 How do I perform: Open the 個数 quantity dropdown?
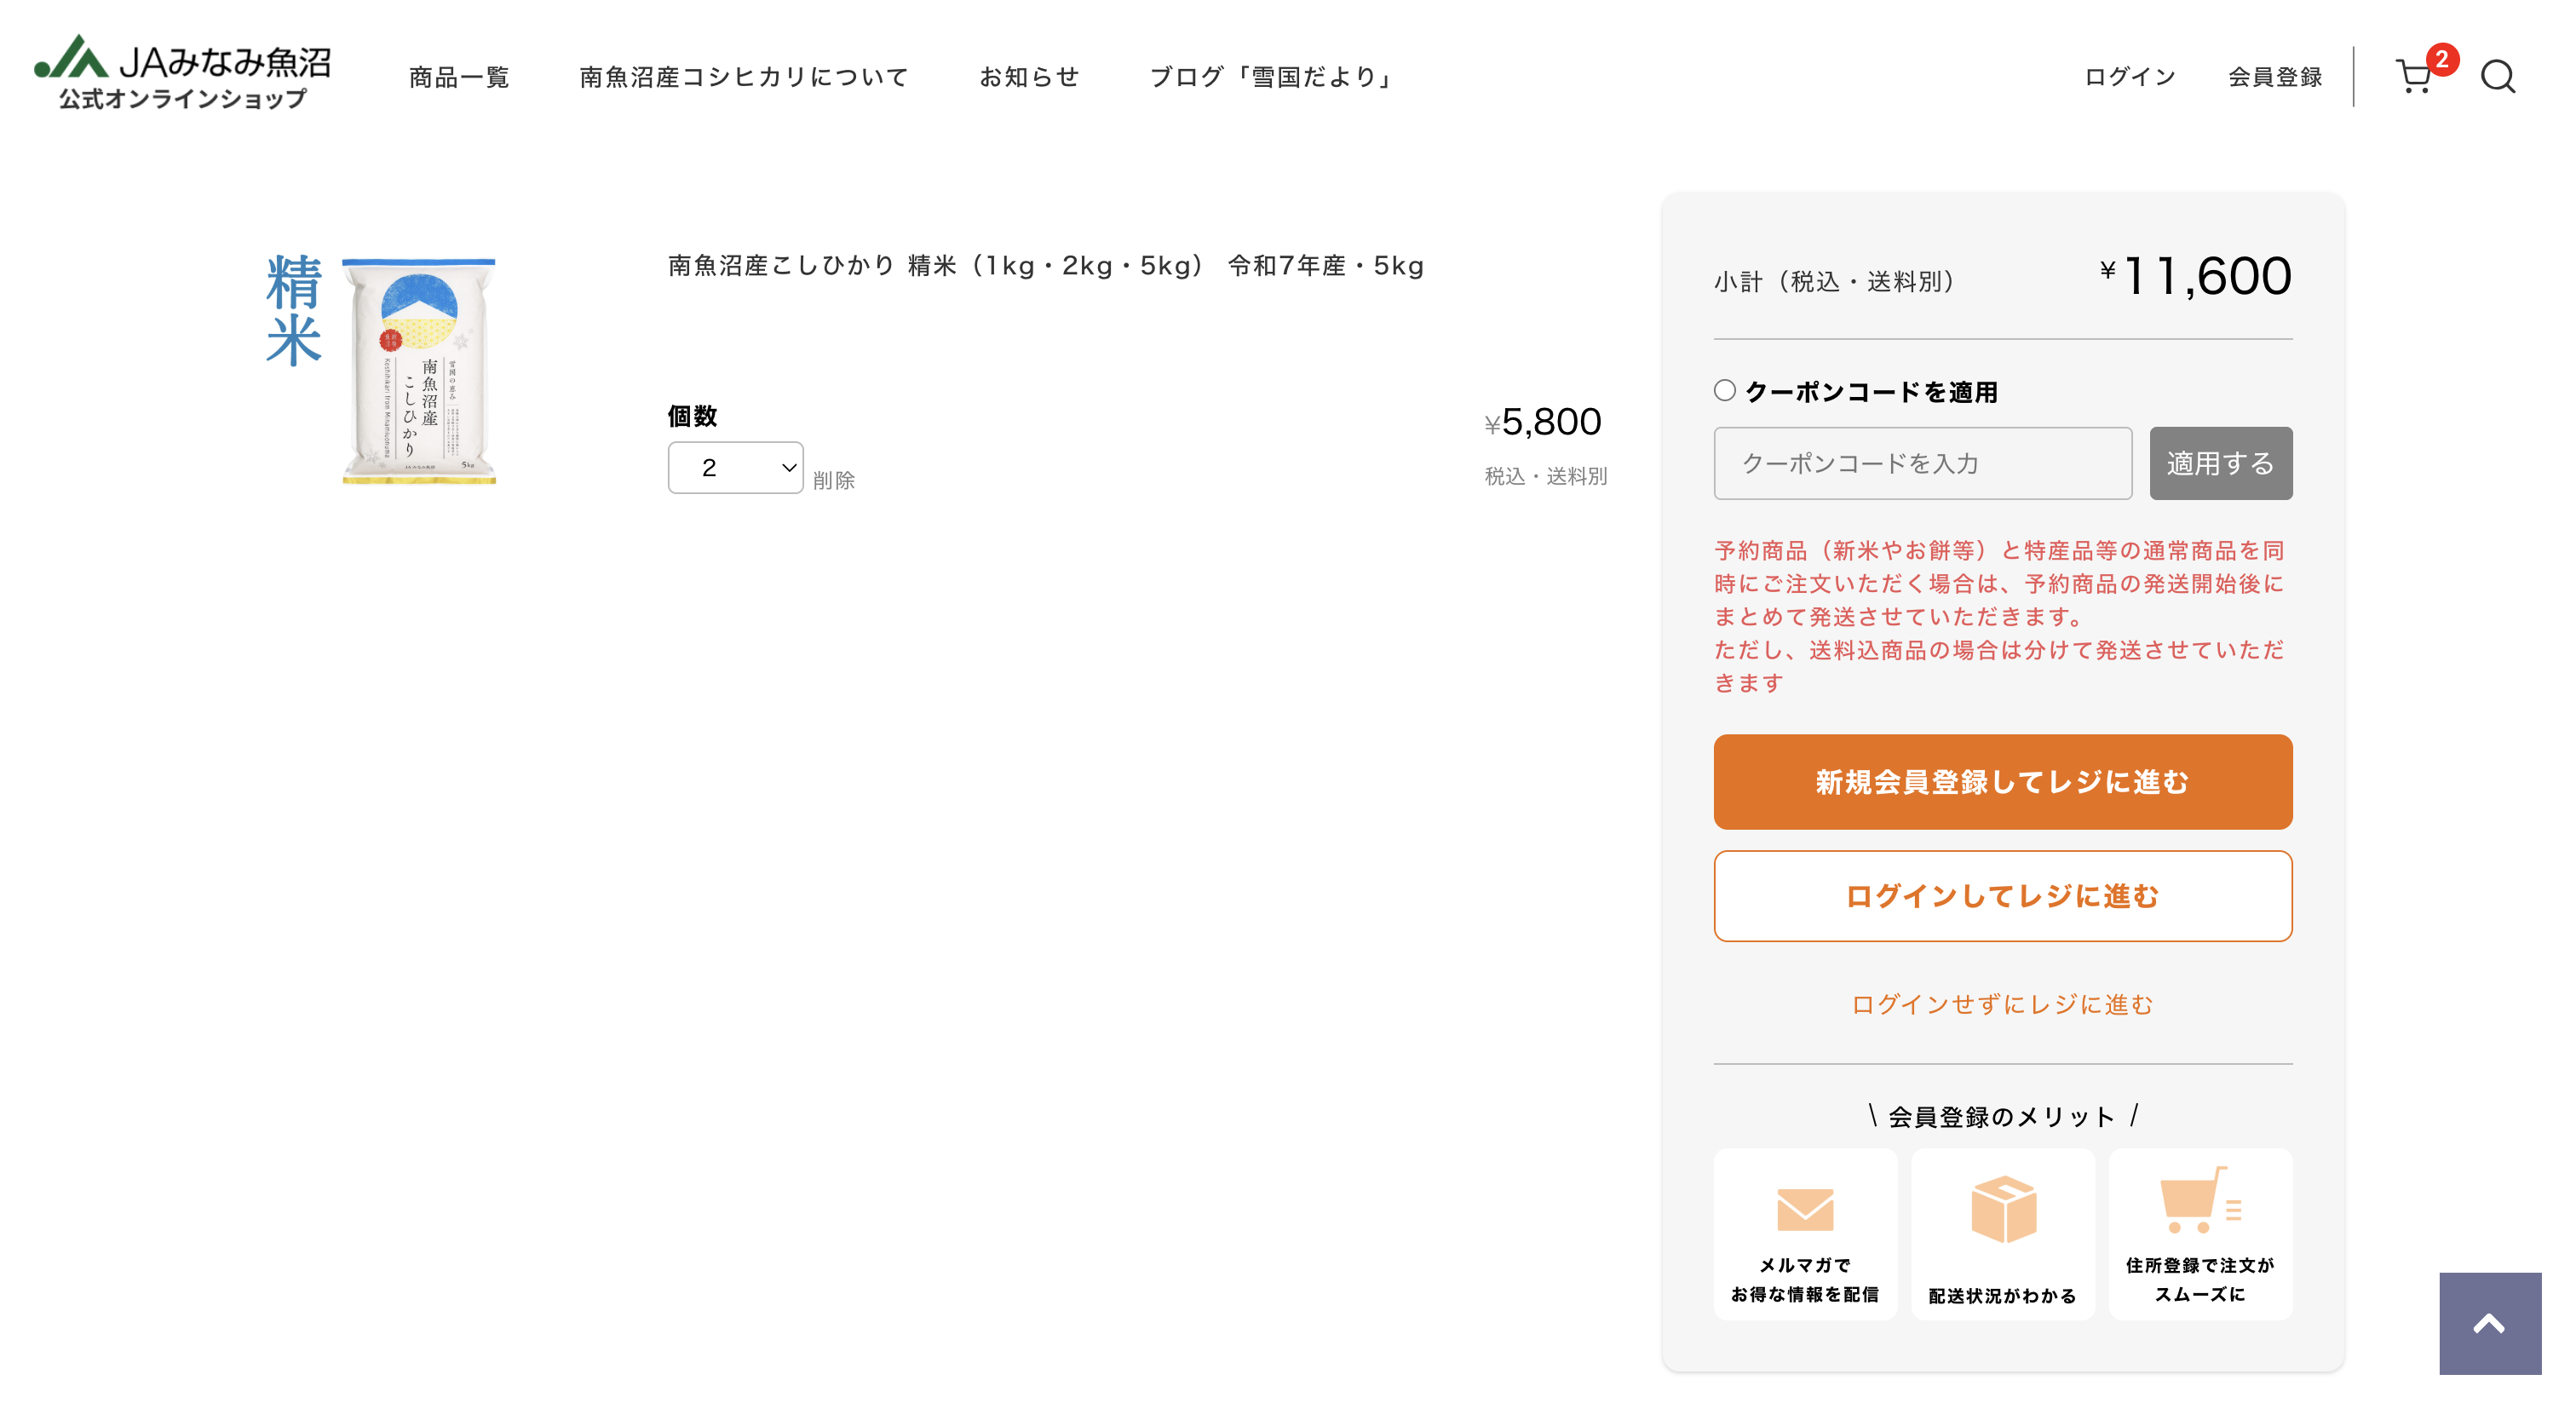click(735, 467)
